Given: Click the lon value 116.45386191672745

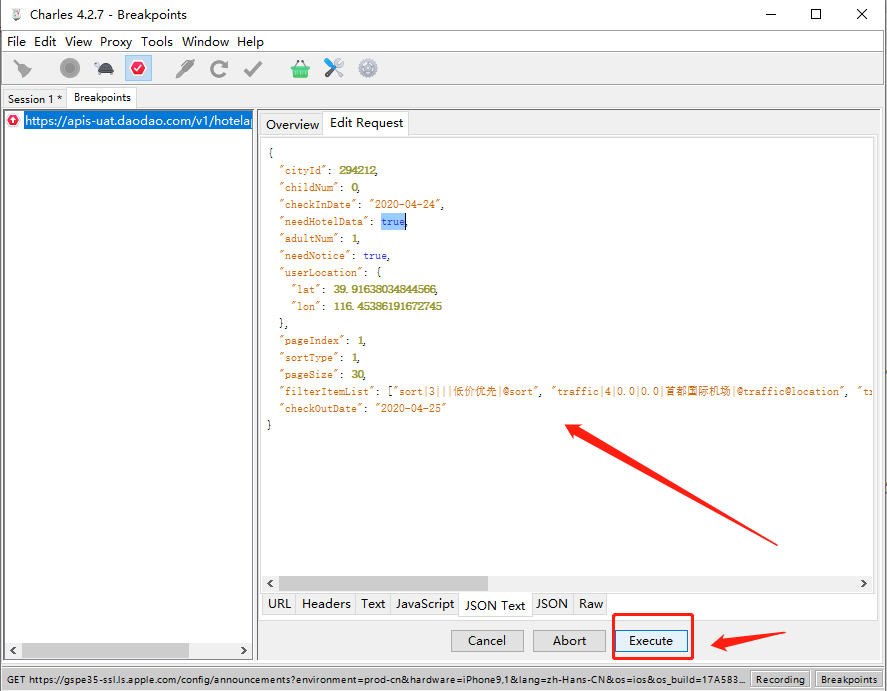Looking at the screenshot, I should click(387, 306).
